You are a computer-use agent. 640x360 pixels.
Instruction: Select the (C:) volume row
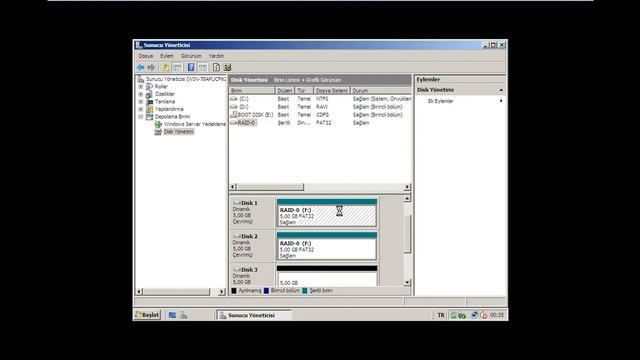320,99
